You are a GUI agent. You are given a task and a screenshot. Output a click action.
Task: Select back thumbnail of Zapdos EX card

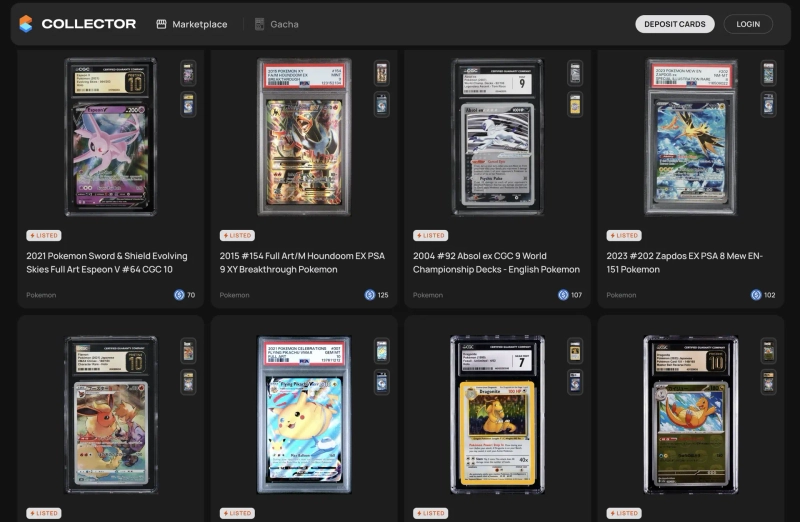click(x=768, y=105)
